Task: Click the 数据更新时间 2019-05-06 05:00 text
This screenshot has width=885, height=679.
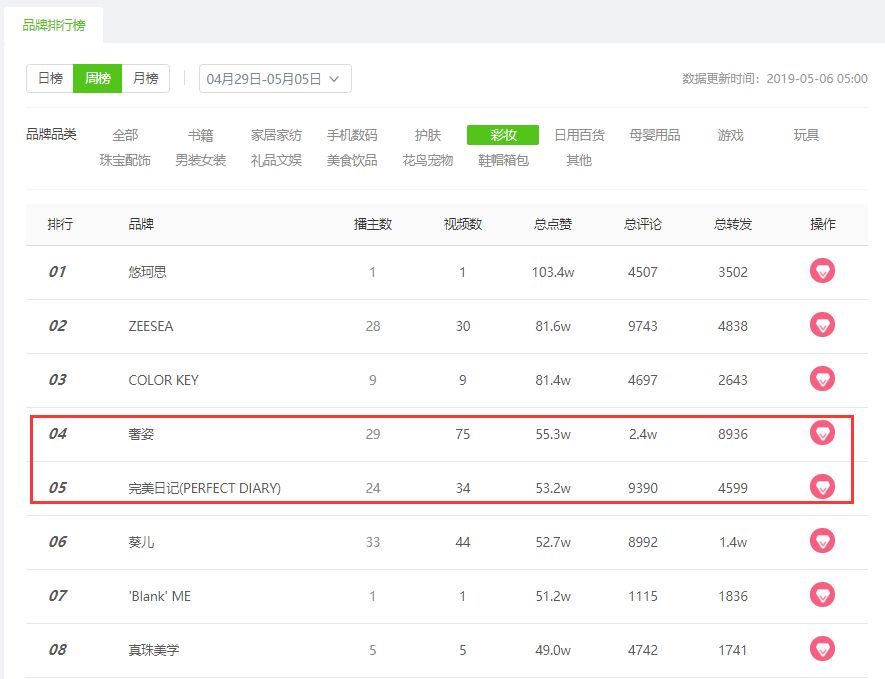Action: [774, 78]
